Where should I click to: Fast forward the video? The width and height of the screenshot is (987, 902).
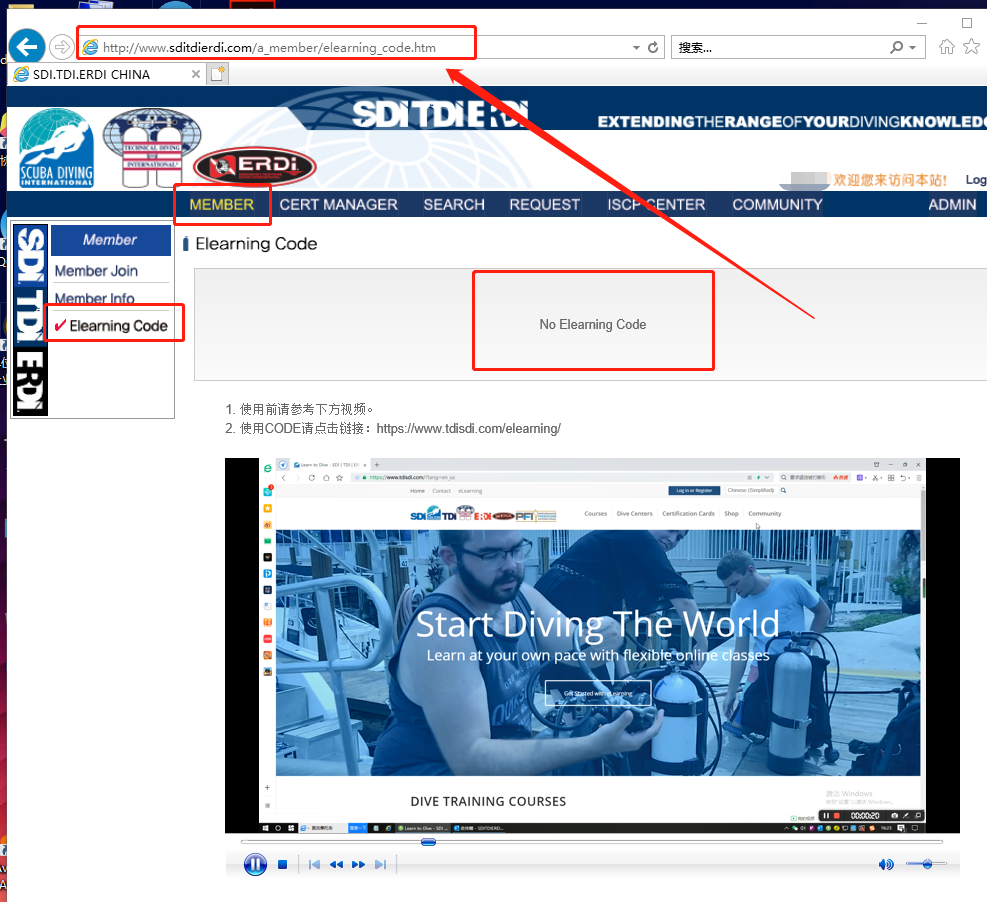[x=359, y=865]
